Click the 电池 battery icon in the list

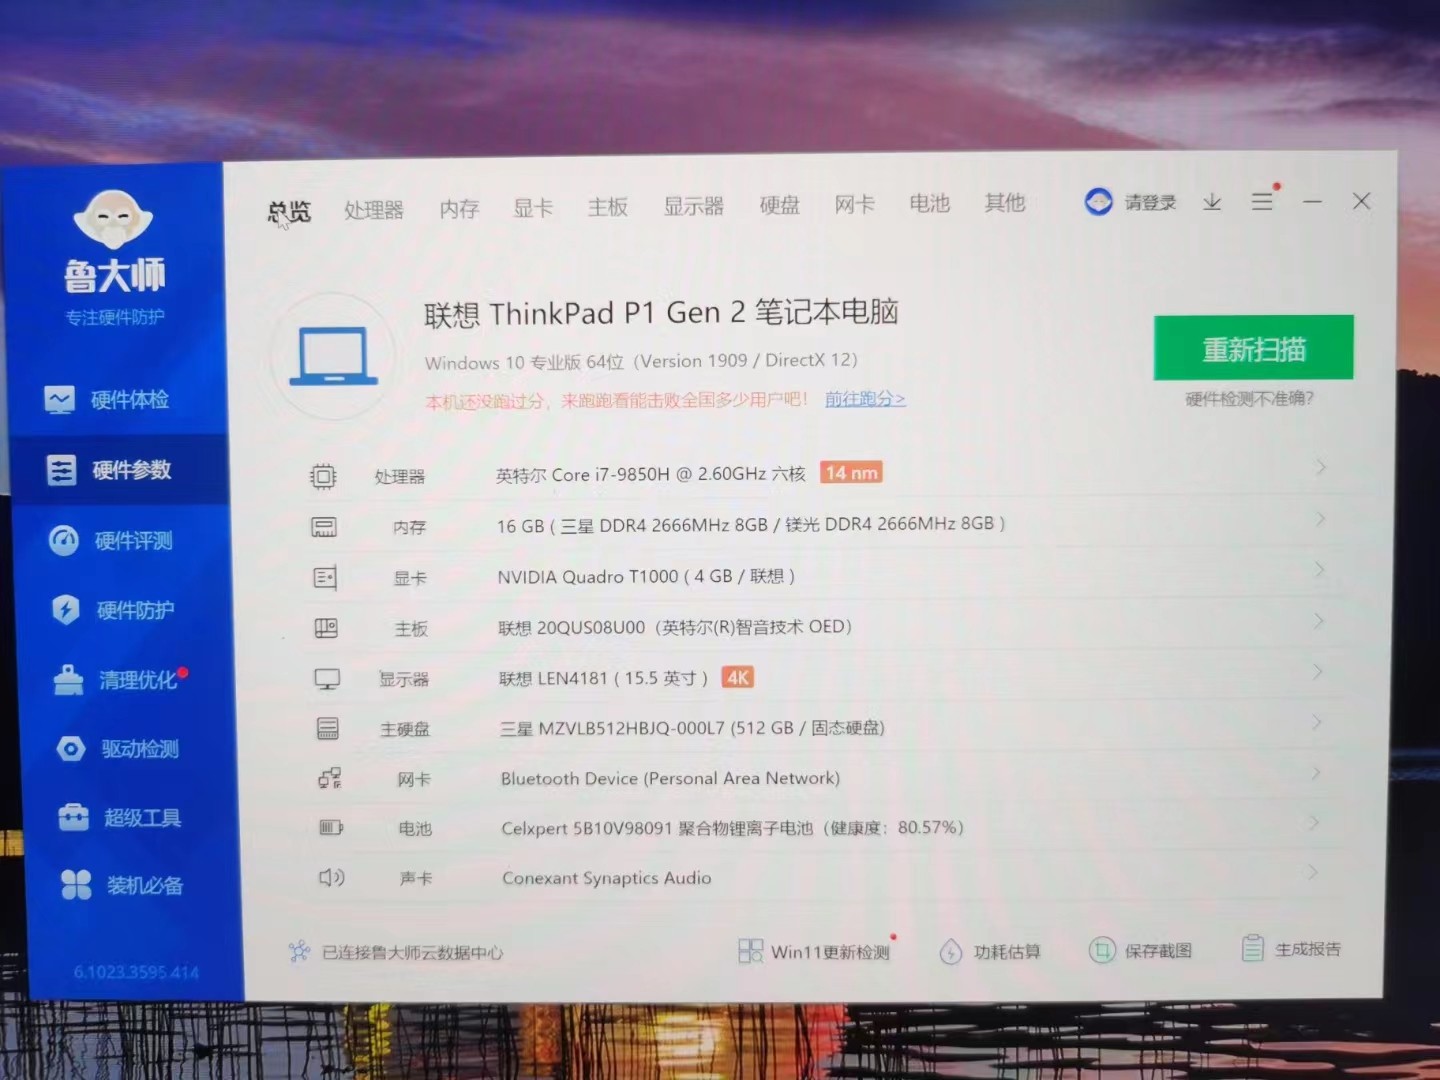click(330, 827)
